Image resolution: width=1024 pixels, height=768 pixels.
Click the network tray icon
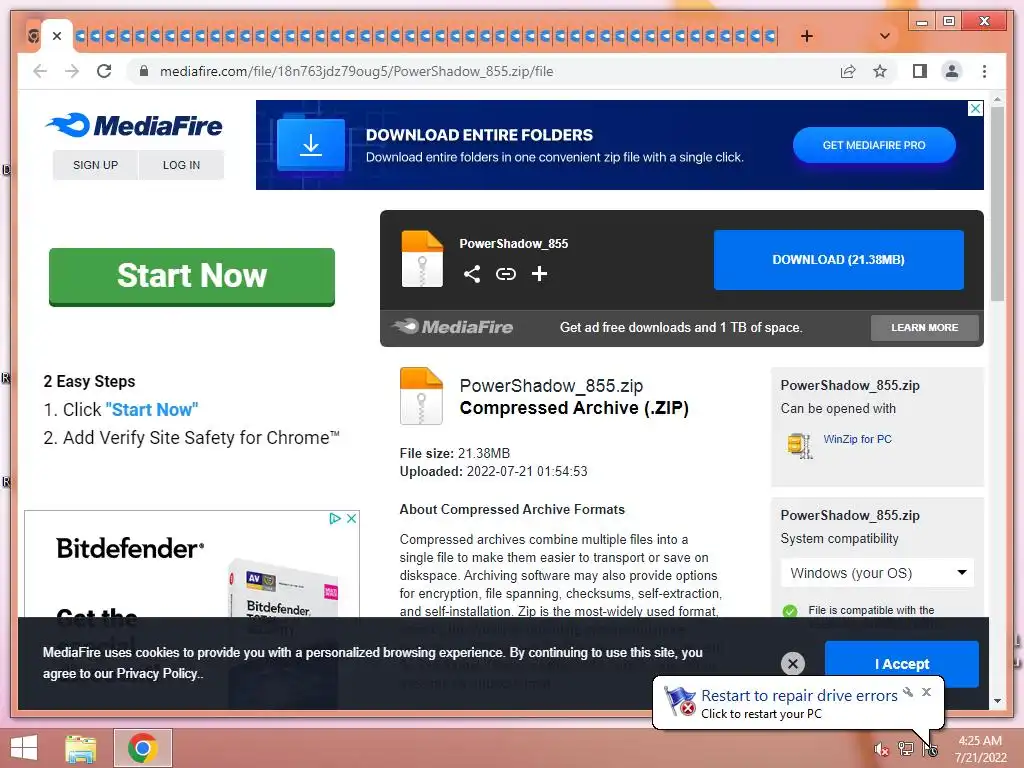pos(906,749)
